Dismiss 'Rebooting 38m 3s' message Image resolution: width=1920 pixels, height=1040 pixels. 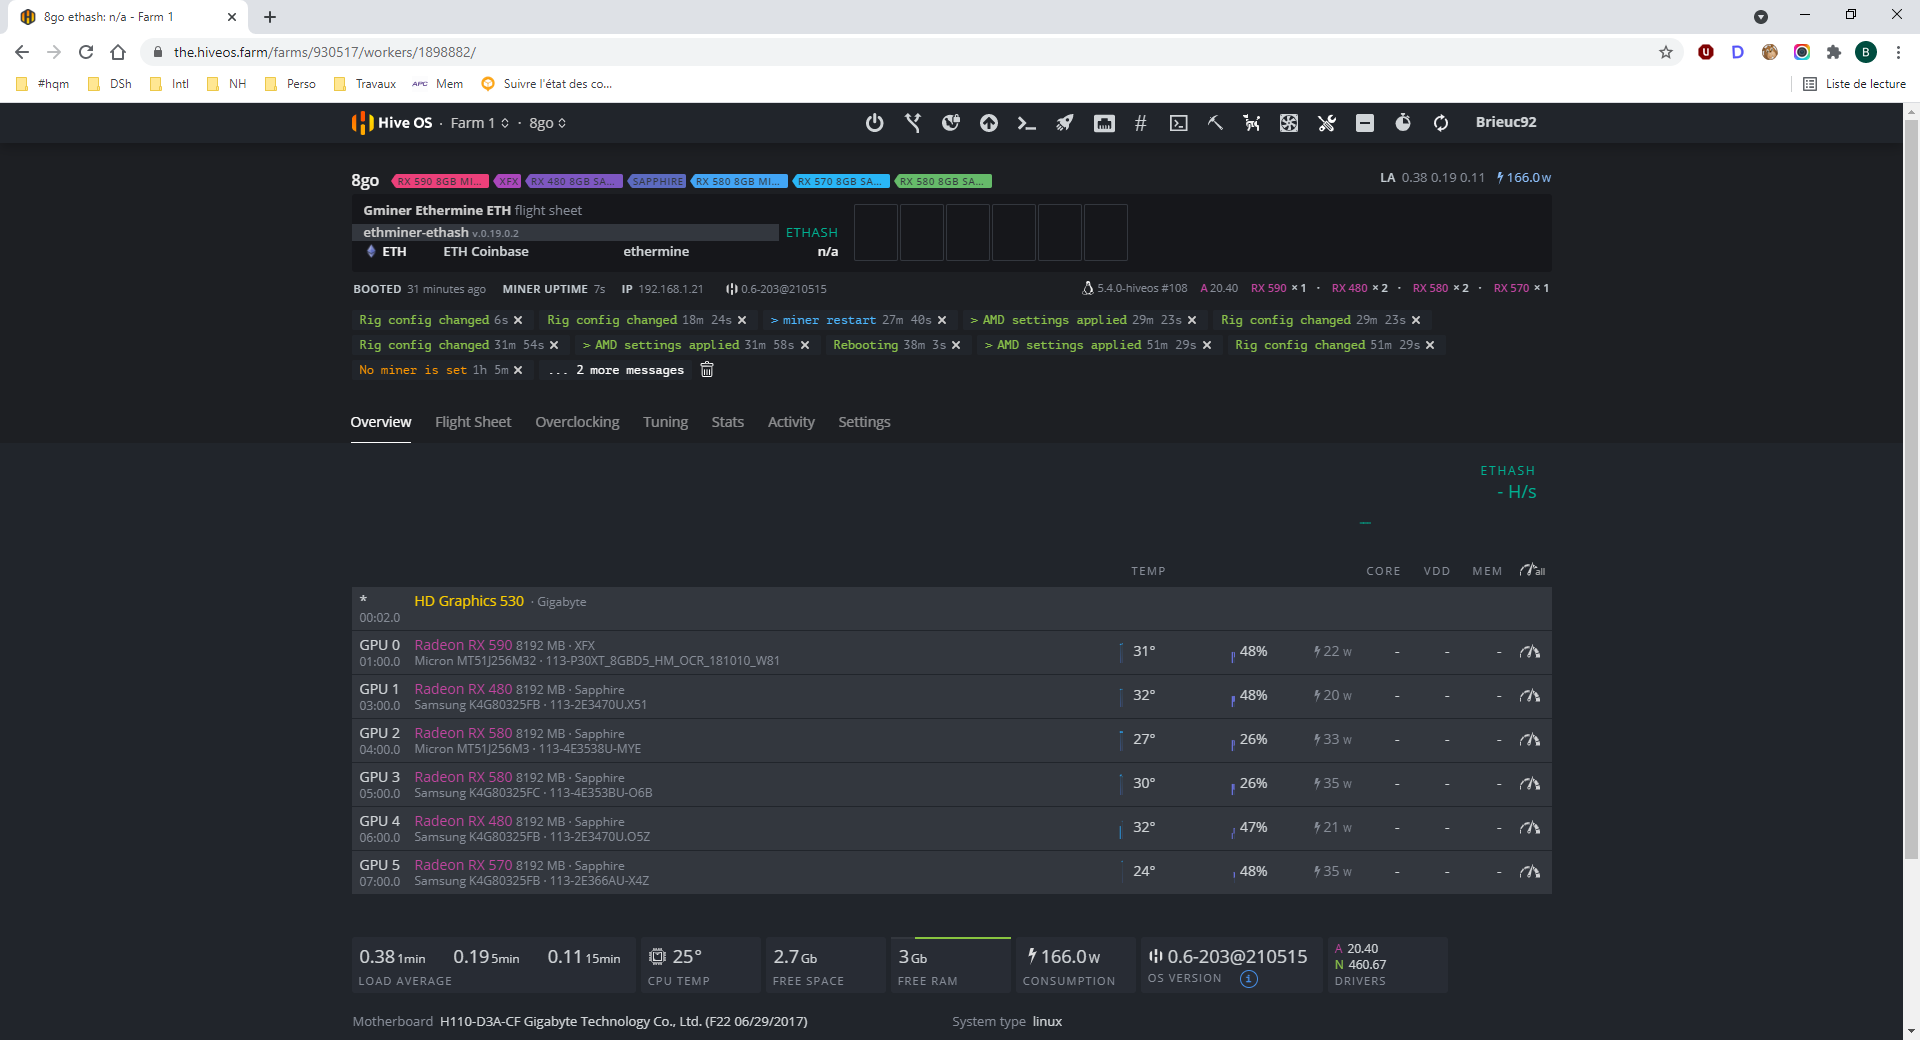[x=956, y=345]
